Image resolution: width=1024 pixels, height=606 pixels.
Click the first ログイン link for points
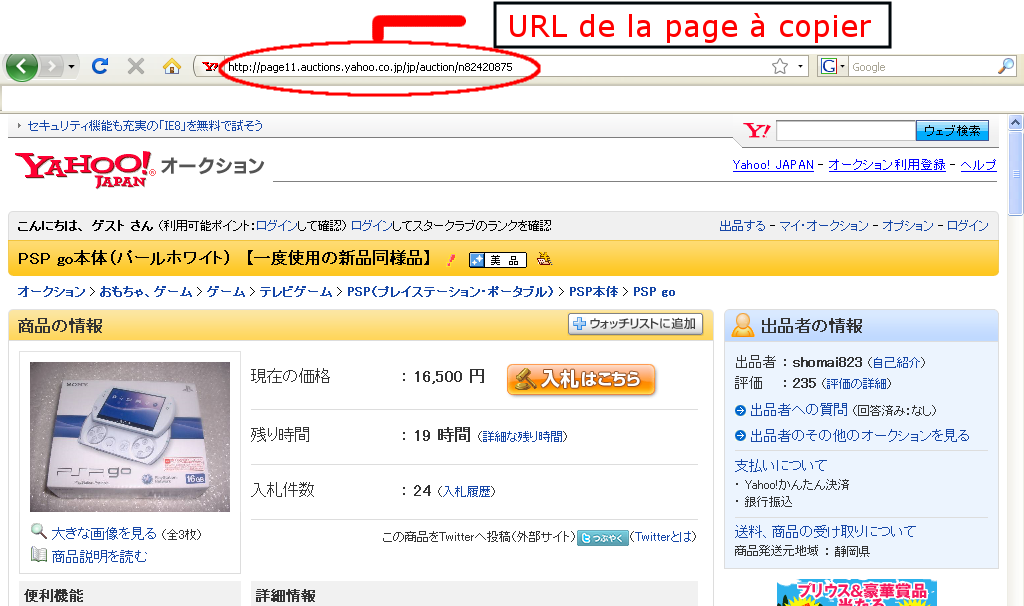[x=276, y=225]
